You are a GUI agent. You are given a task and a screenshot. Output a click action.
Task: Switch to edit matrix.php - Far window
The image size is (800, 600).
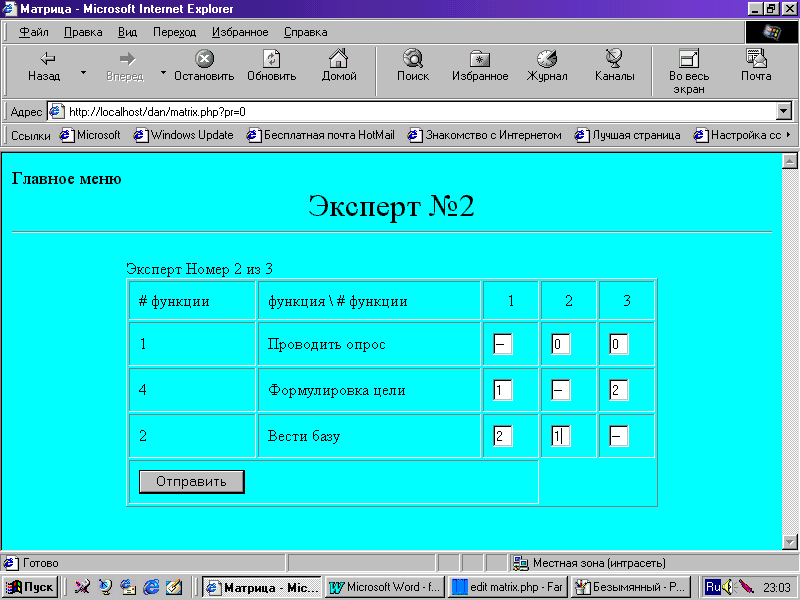click(x=508, y=587)
